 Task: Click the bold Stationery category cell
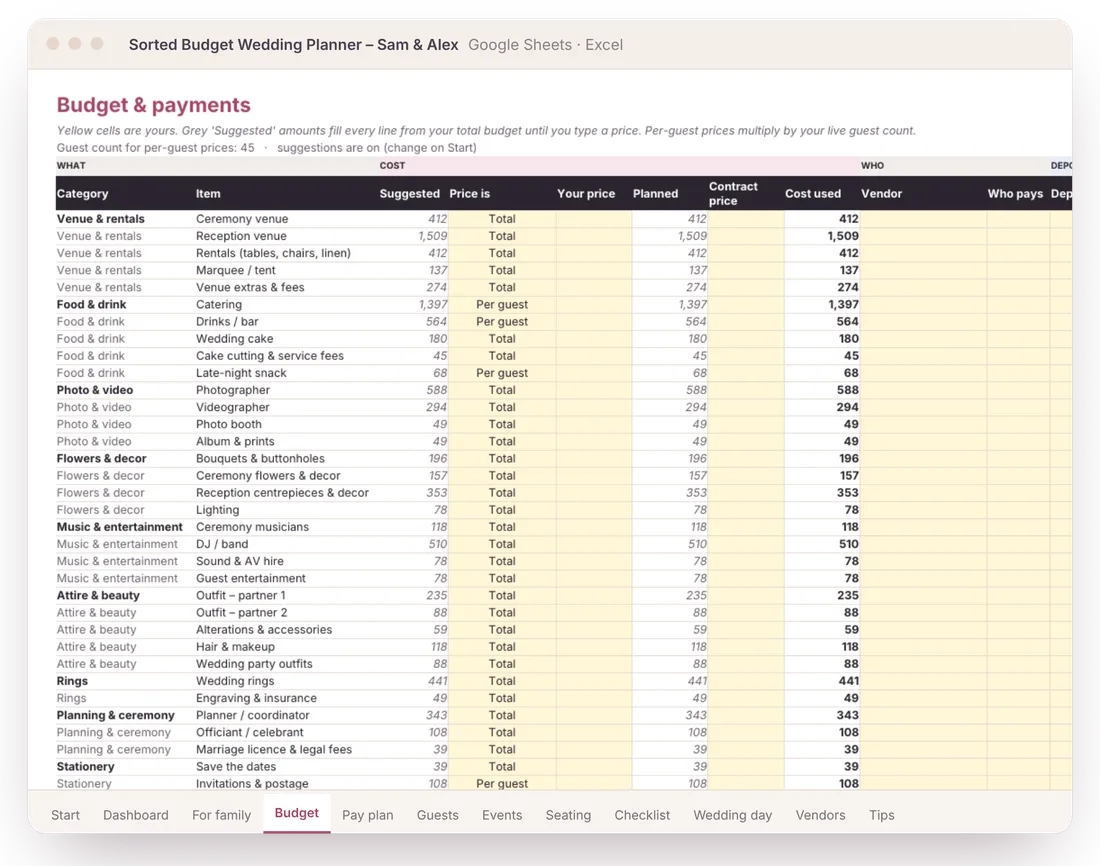pyautogui.click(x=86, y=766)
